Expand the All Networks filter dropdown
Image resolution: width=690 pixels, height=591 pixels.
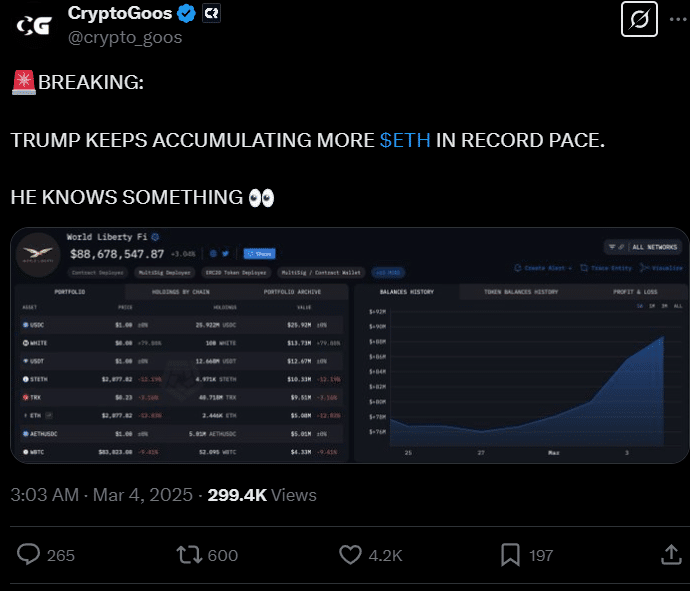(645, 247)
